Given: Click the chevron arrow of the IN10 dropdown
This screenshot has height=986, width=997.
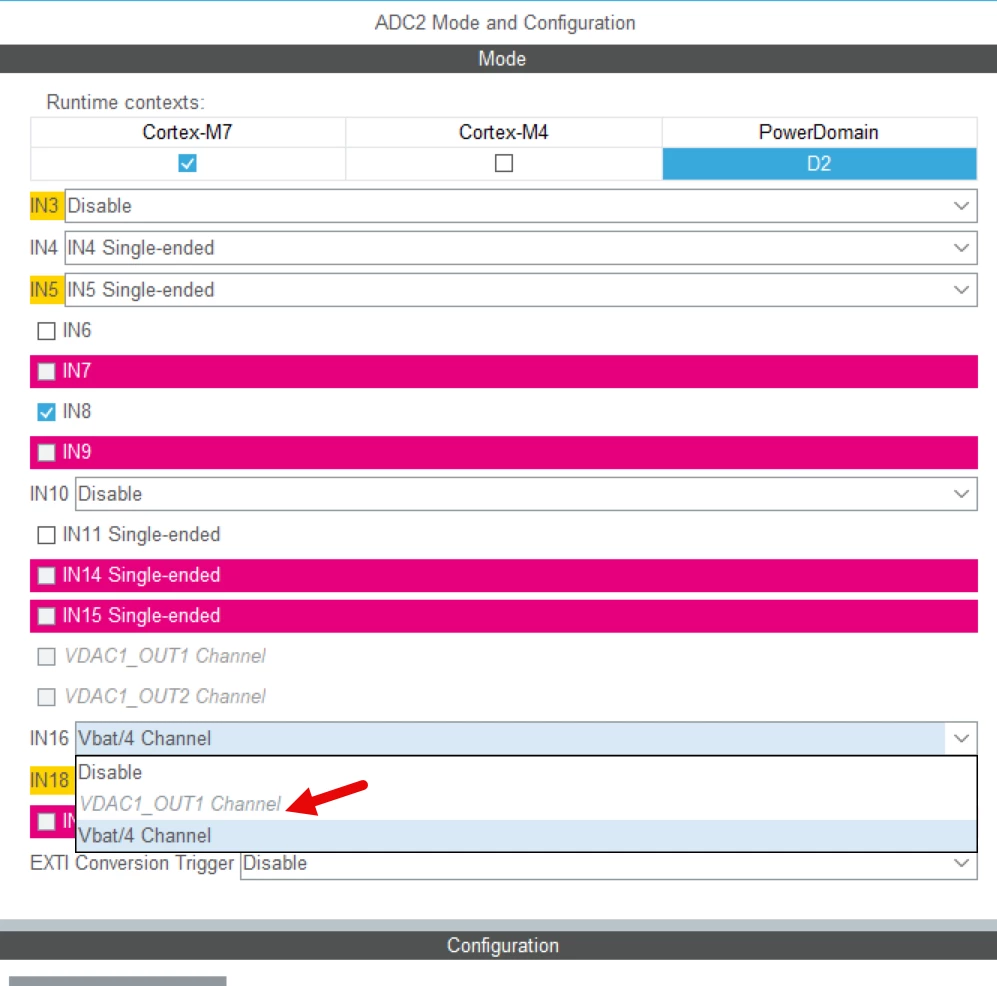Looking at the screenshot, I should [961, 494].
